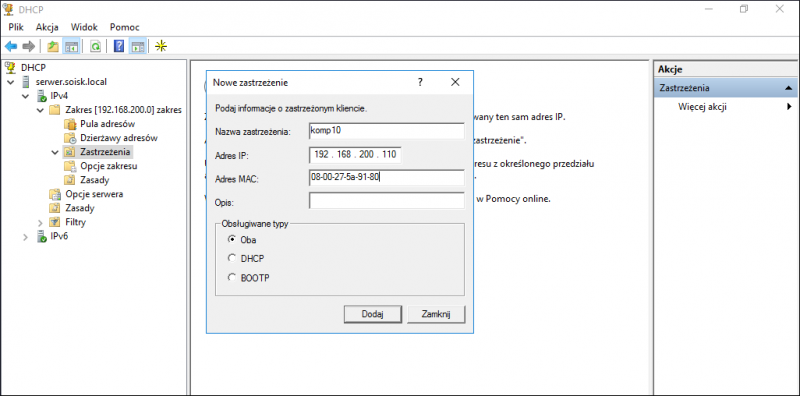Screen dimensions: 800x396
Task: Open the Opcje zakresu folder icon
Action: pyautogui.click(x=70, y=166)
